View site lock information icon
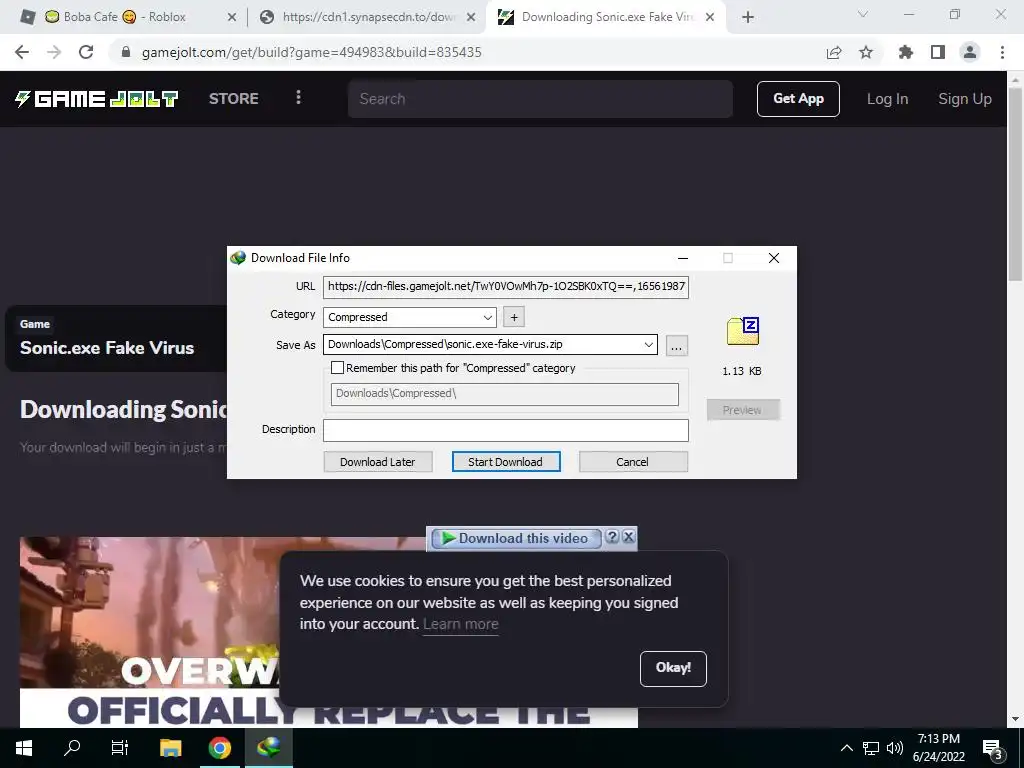The image size is (1024, 768). pyautogui.click(x=126, y=52)
